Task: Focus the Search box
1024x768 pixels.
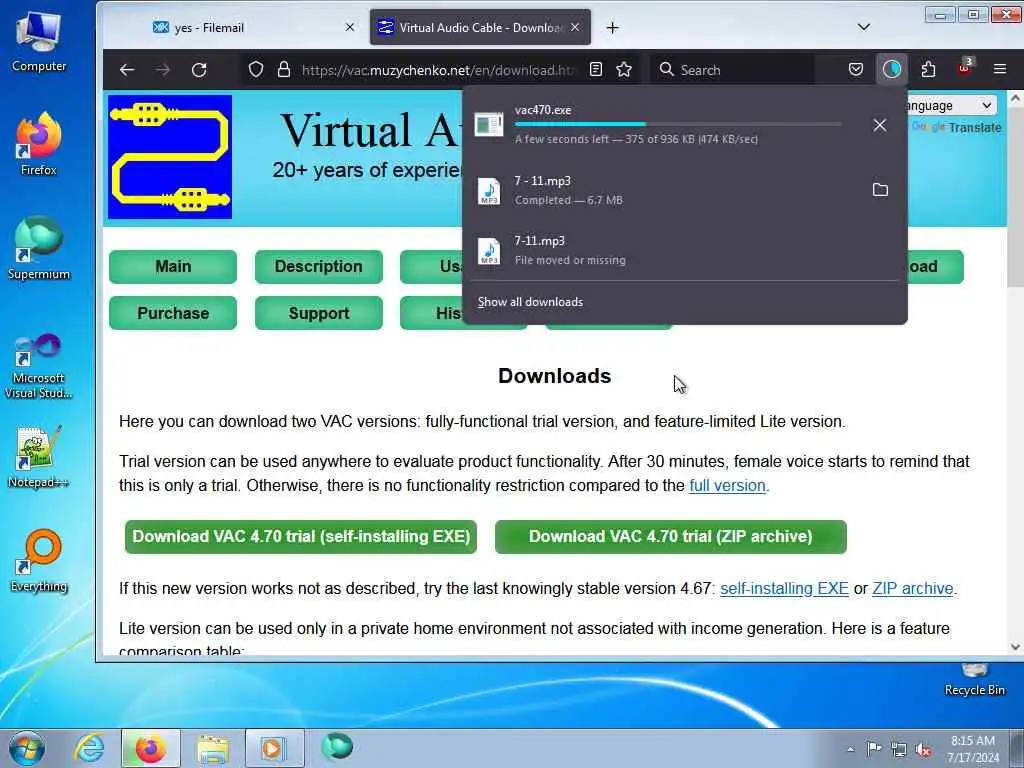Action: point(735,70)
